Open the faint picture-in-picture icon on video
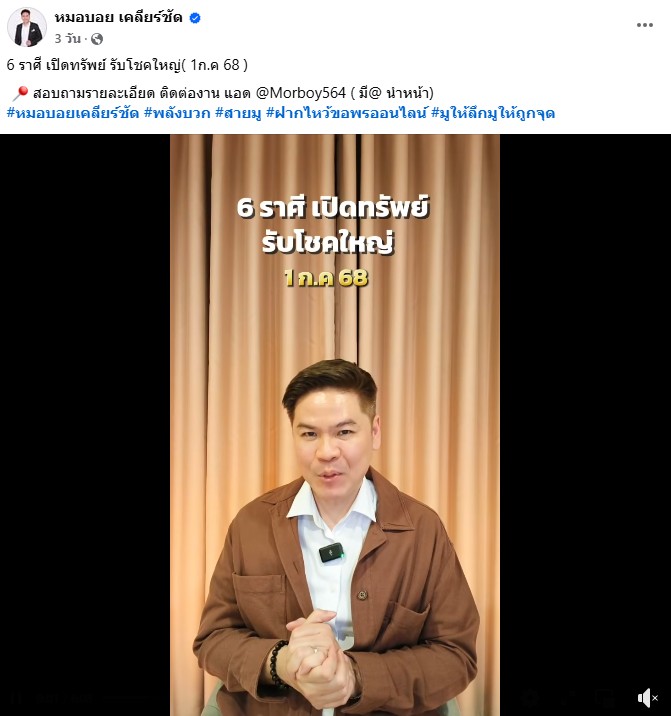 (605, 698)
